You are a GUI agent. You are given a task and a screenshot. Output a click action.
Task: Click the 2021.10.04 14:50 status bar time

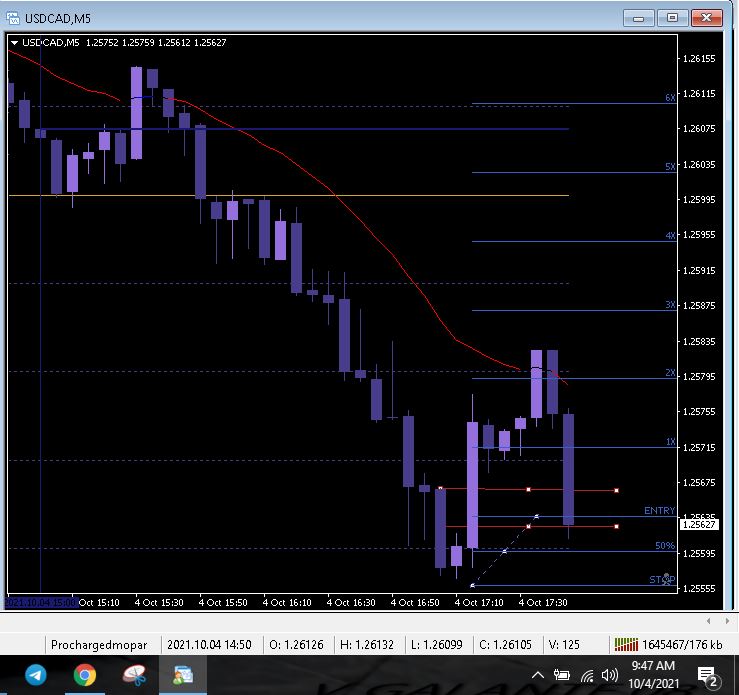[209, 645]
